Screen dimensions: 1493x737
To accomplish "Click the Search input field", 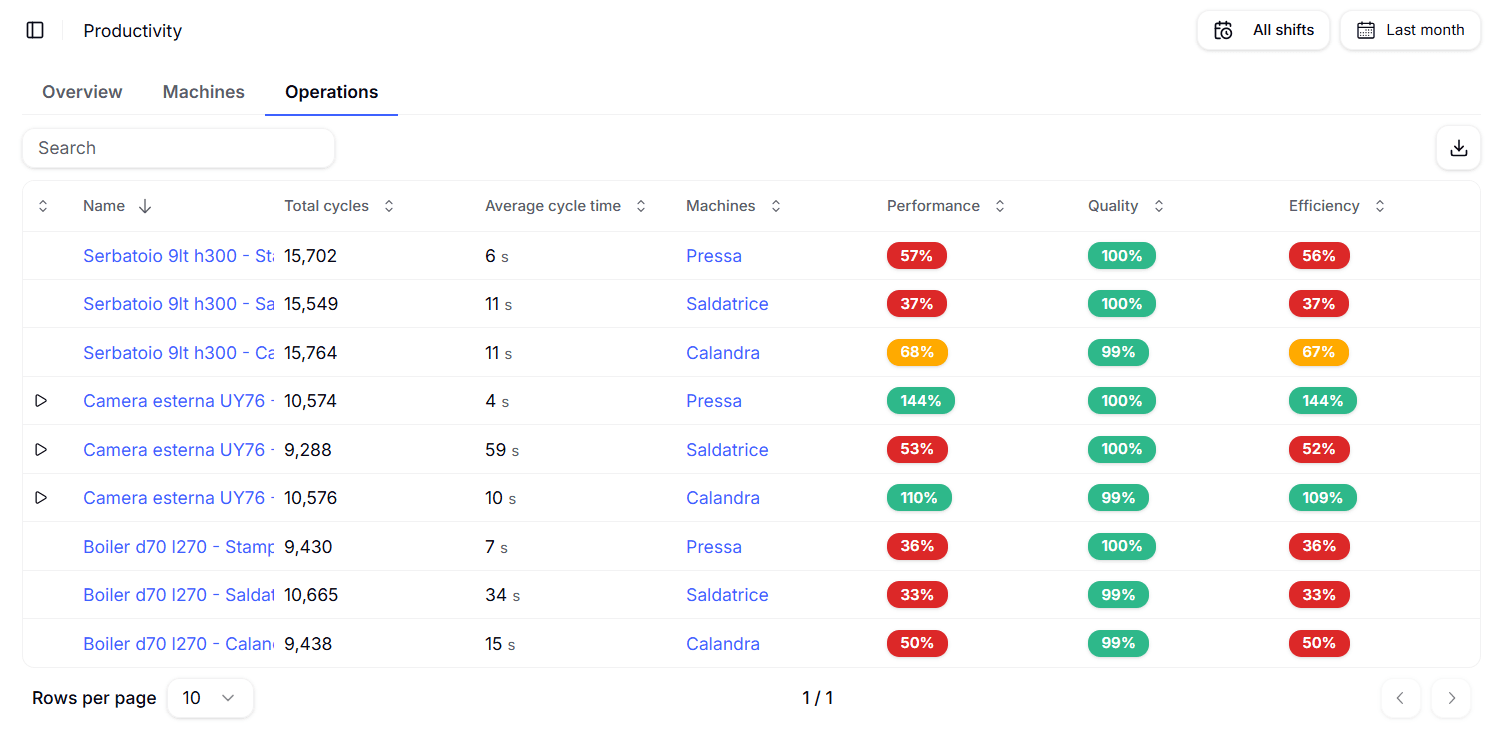I will pyautogui.click(x=178, y=148).
